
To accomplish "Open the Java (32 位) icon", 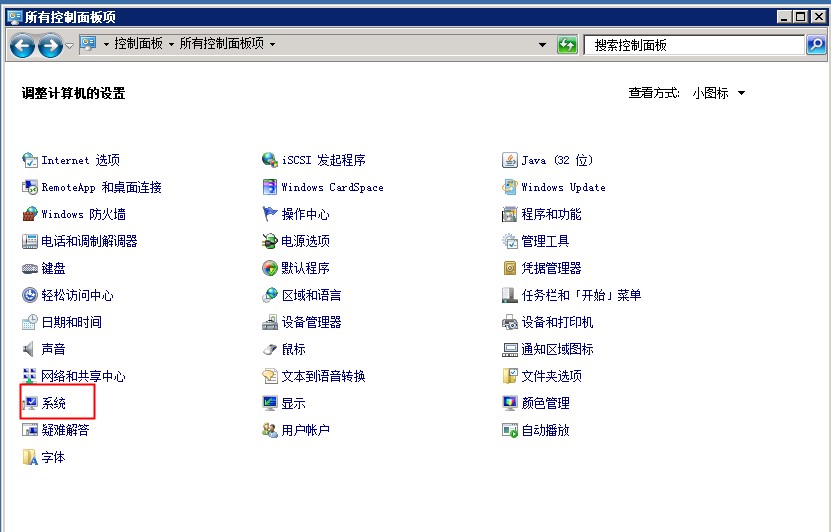I will (x=557, y=160).
